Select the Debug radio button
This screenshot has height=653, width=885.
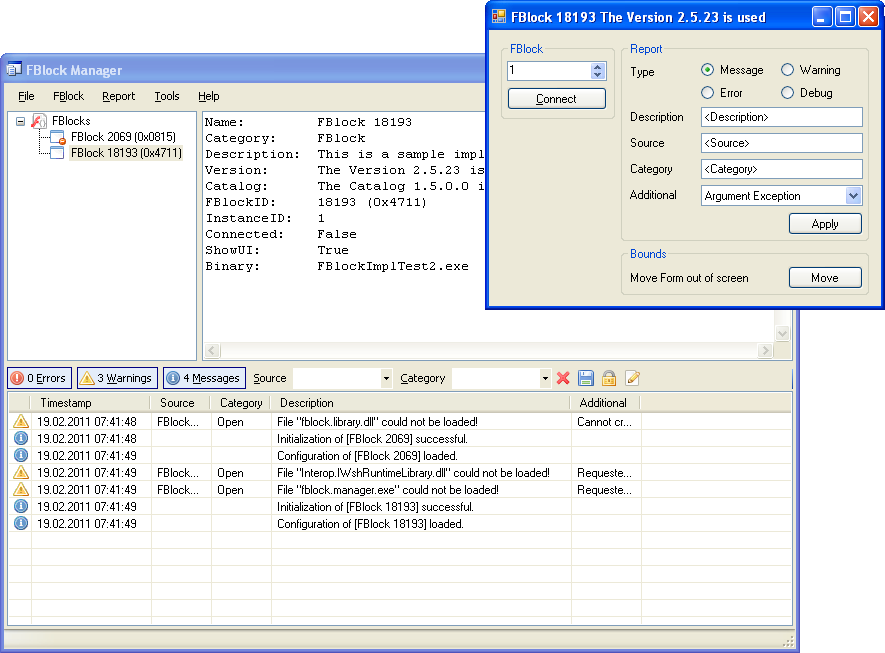pos(788,93)
